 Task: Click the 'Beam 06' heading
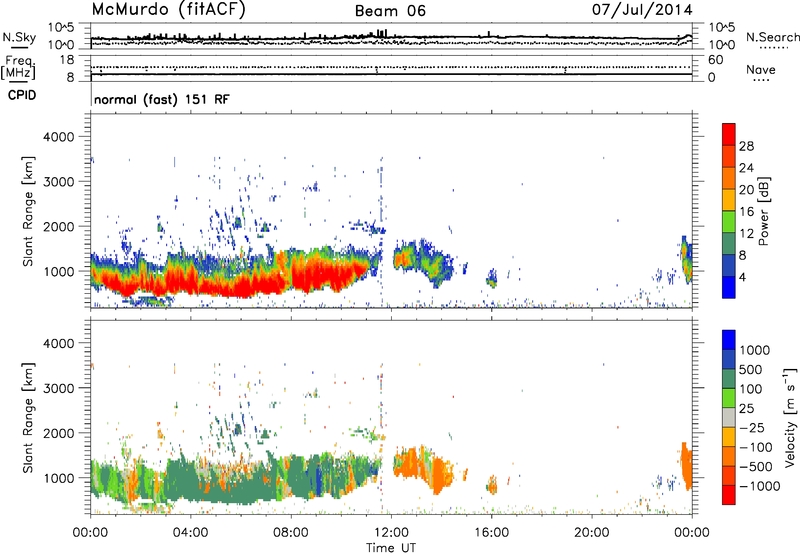point(390,11)
